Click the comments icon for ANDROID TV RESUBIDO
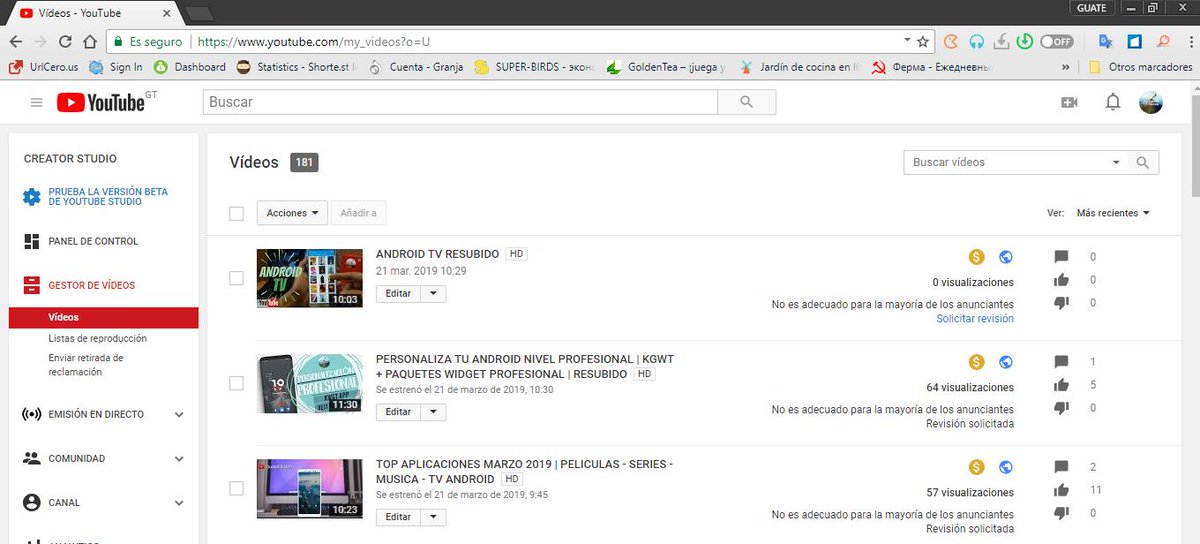1200x544 pixels. (1062, 257)
